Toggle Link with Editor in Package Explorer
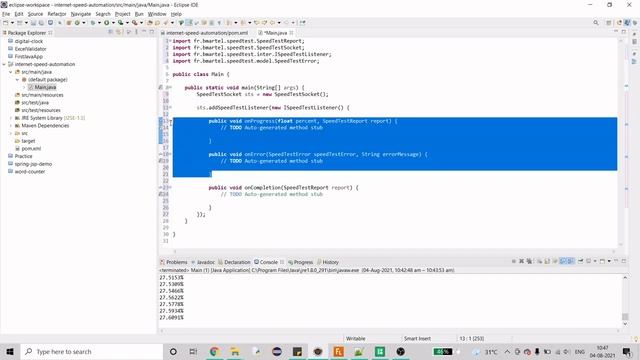 point(119,32)
